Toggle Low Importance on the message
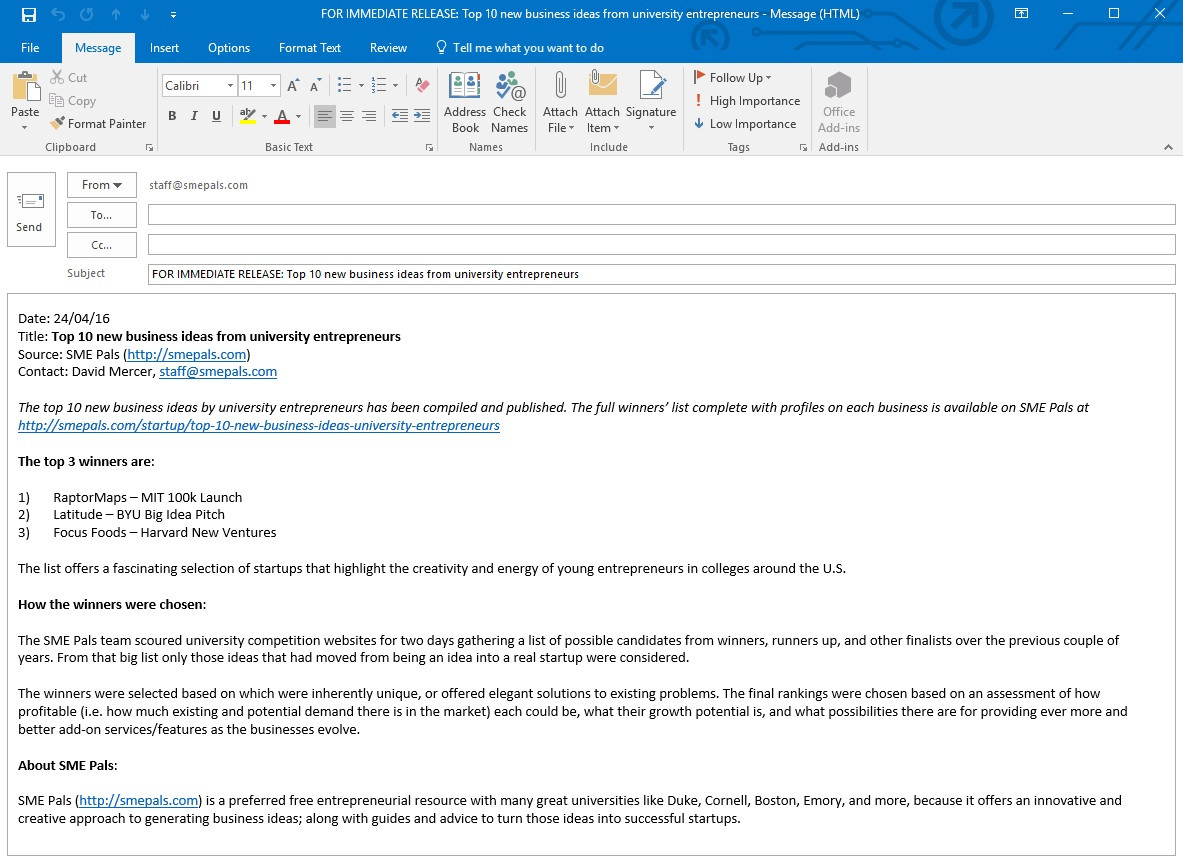This screenshot has width=1183, height=862. click(745, 124)
